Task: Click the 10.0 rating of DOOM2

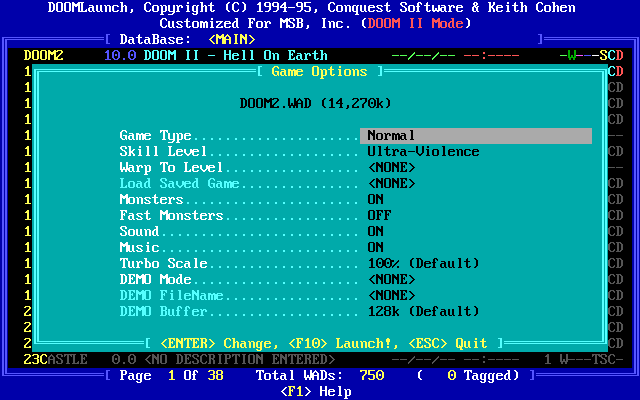Action: pyautogui.click(x=120, y=55)
